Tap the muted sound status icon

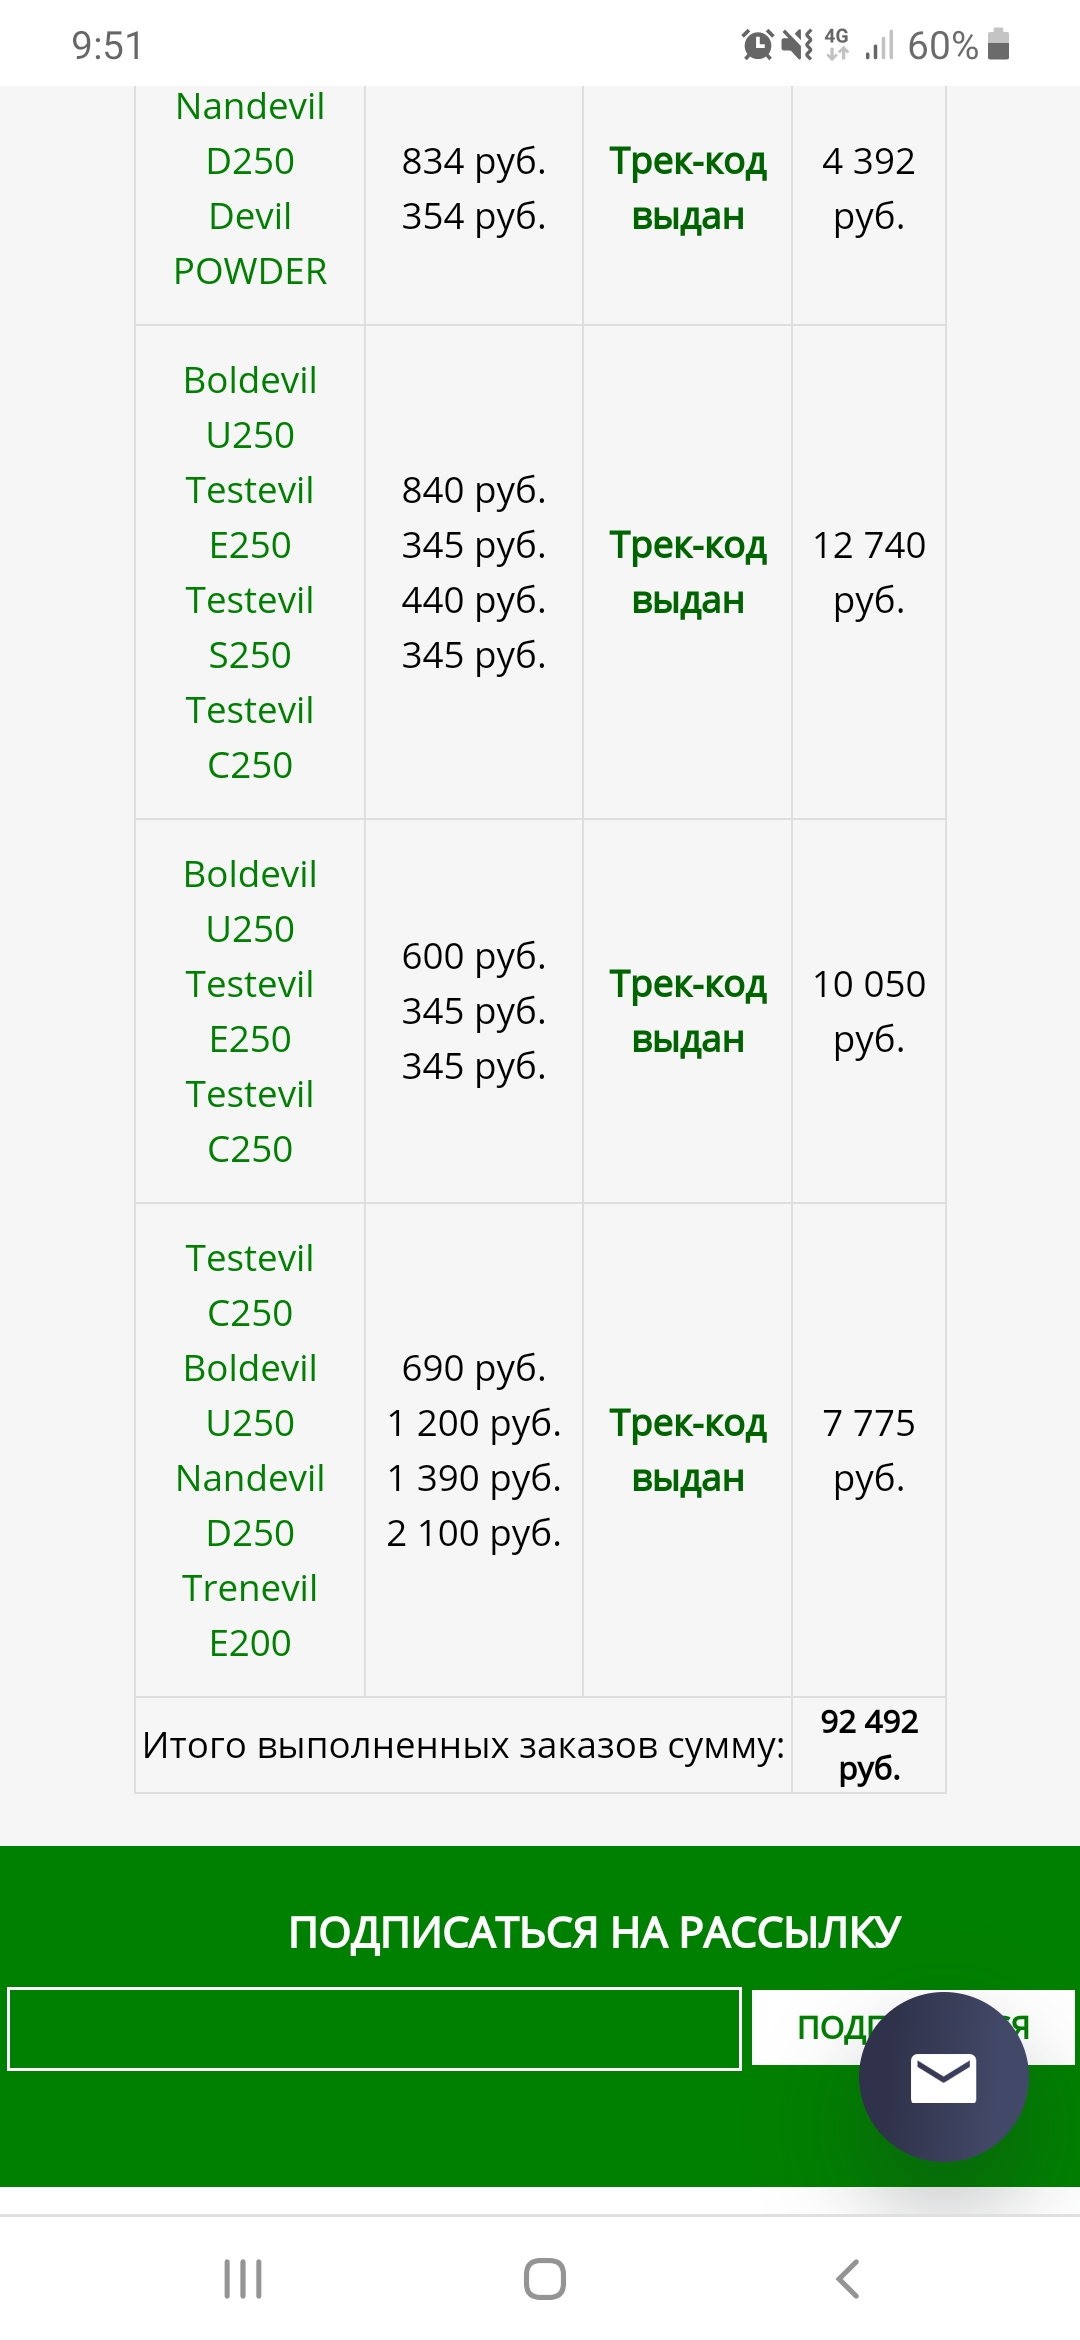click(797, 45)
